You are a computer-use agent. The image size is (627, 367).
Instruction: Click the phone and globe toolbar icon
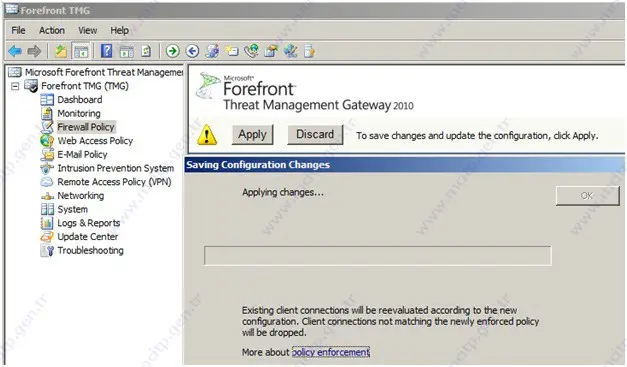tap(251, 51)
